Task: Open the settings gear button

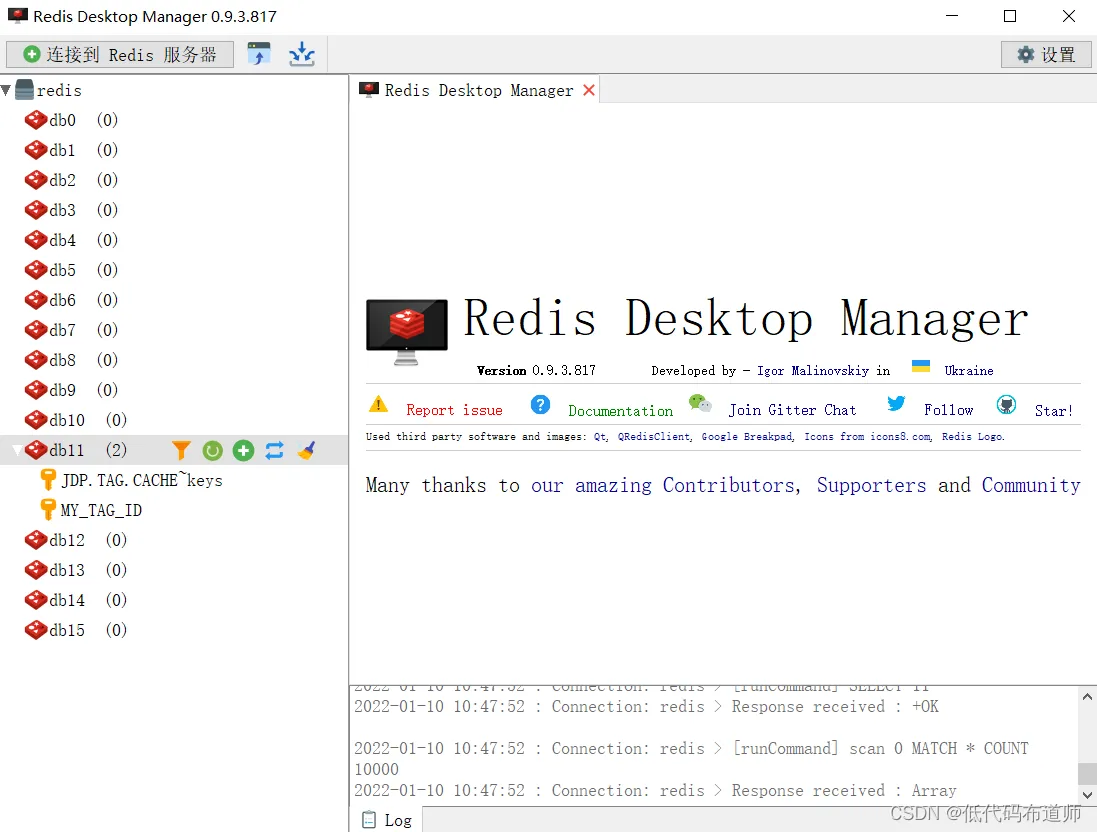Action: pos(1046,55)
